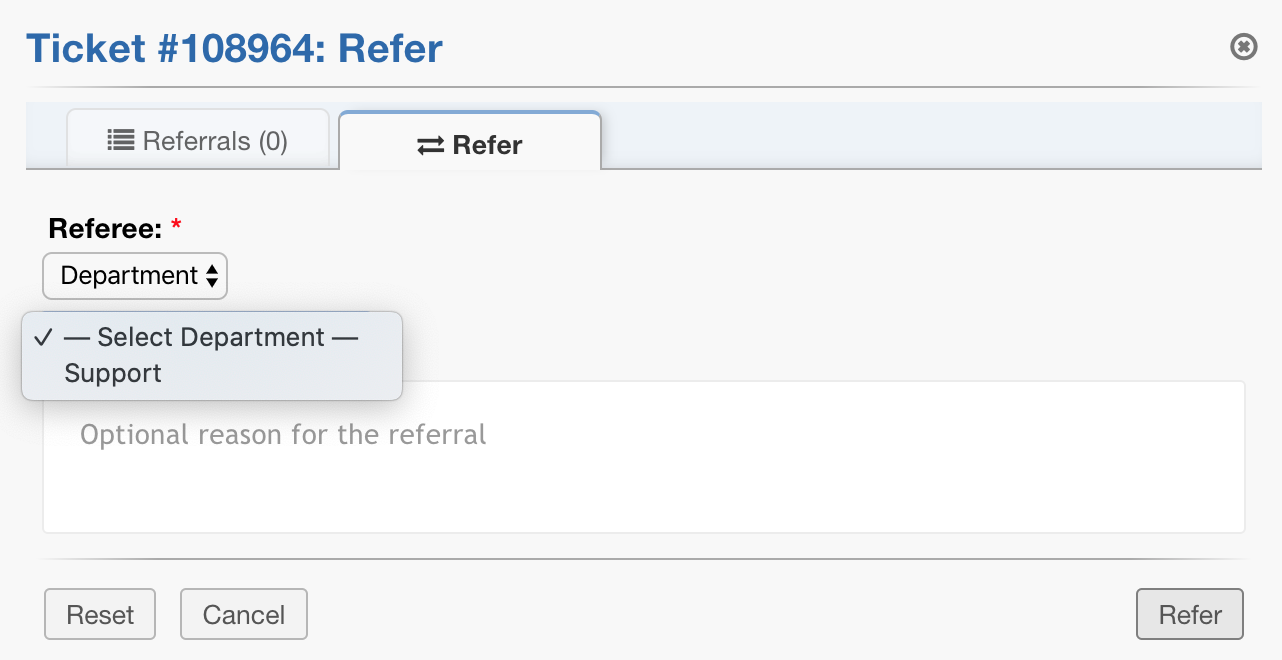This screenshot has width=1282, height=660.
Task: Click the red required asterisk
Action: point(177,228)
